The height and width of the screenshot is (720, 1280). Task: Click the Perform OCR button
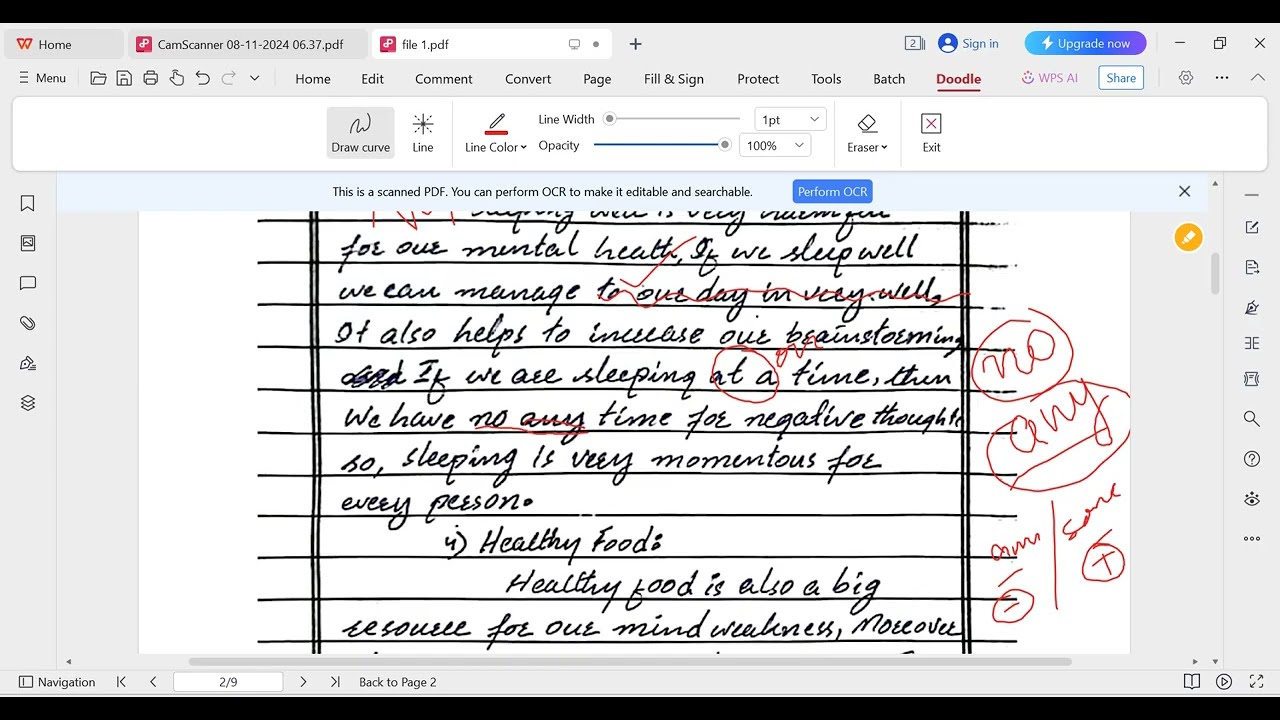(x=832, y=191)
